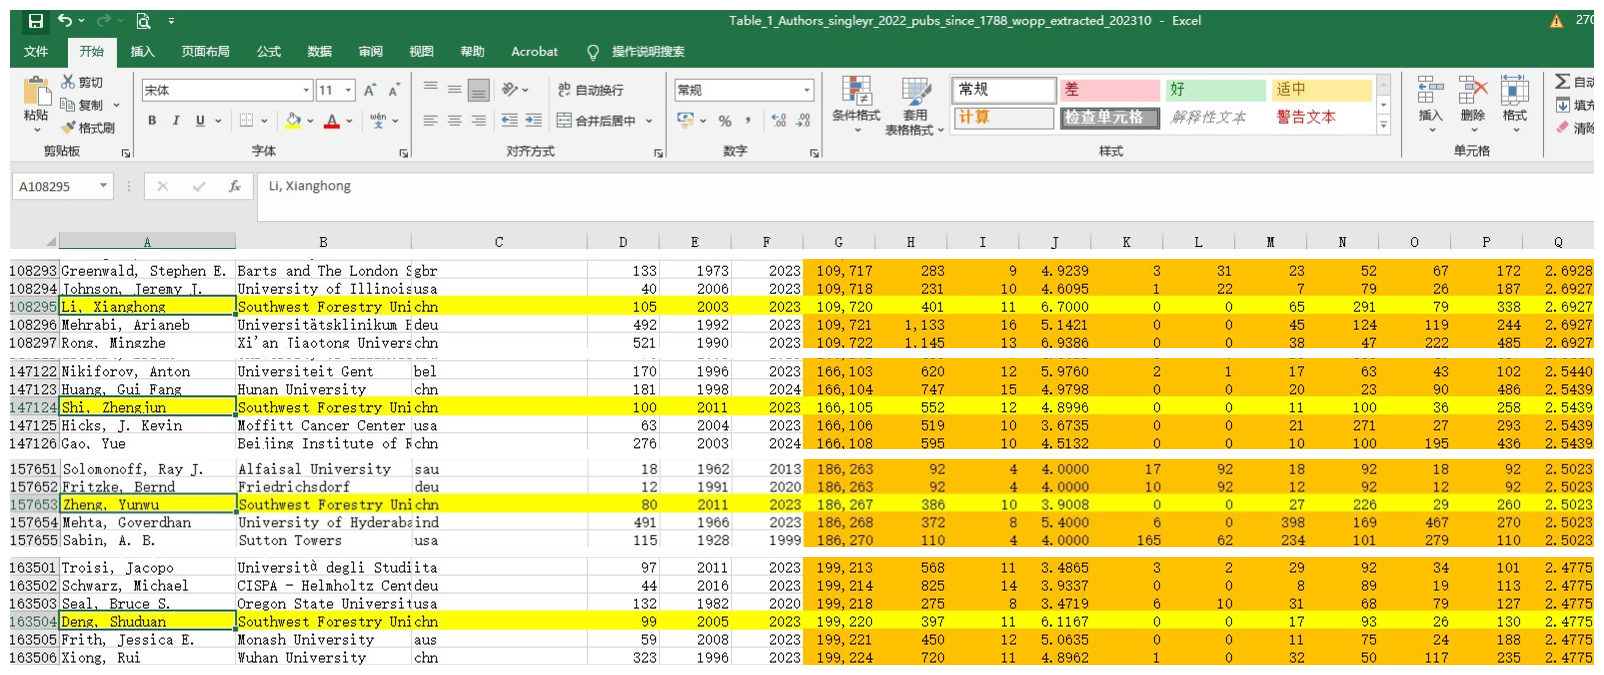This screenshot has width=1604, height=675.
Task: Open the Name Box dropdown arrow
Action: [x=103, y=187]
